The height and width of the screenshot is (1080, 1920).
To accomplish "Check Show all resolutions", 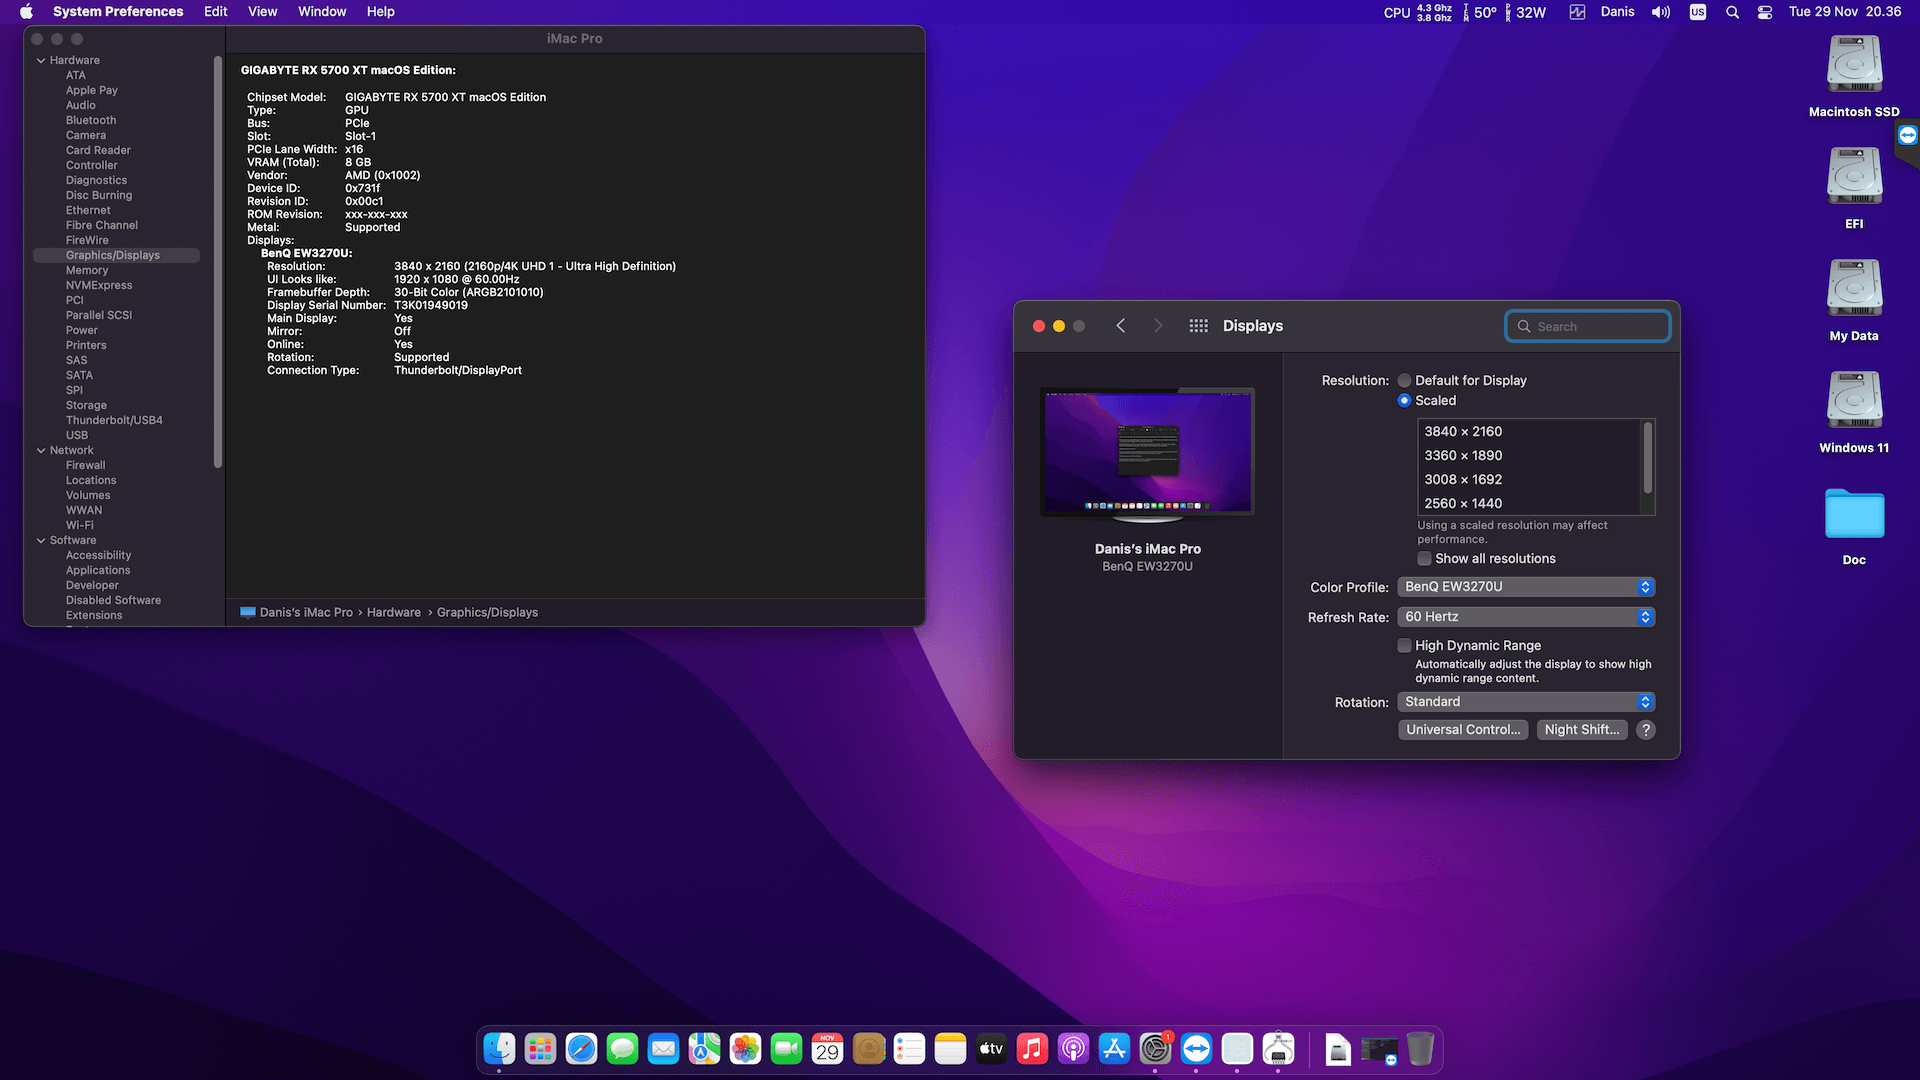I will pos(1424,558).
